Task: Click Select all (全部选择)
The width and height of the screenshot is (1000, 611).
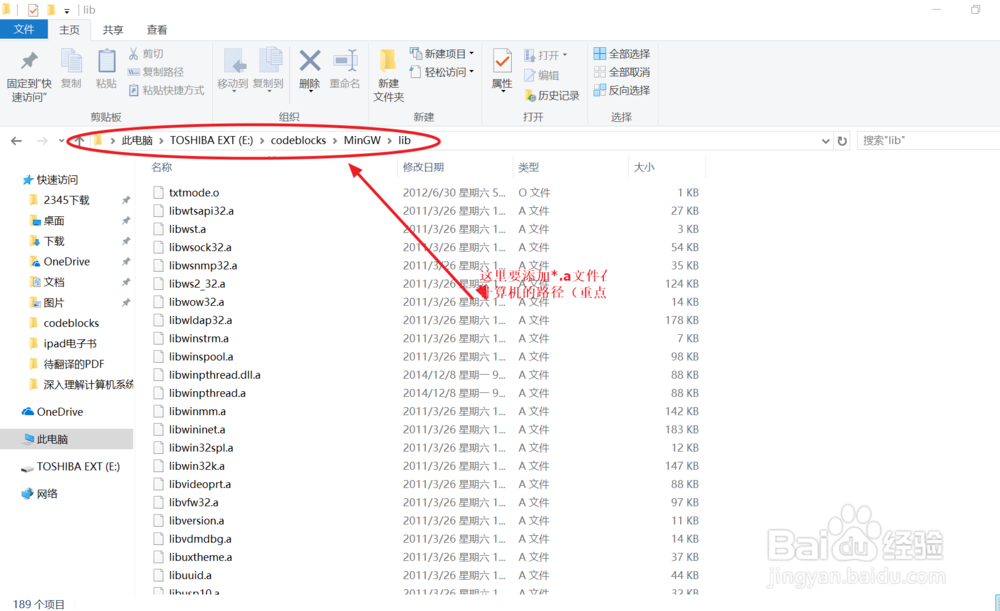Action: click(x=622, y=54)
